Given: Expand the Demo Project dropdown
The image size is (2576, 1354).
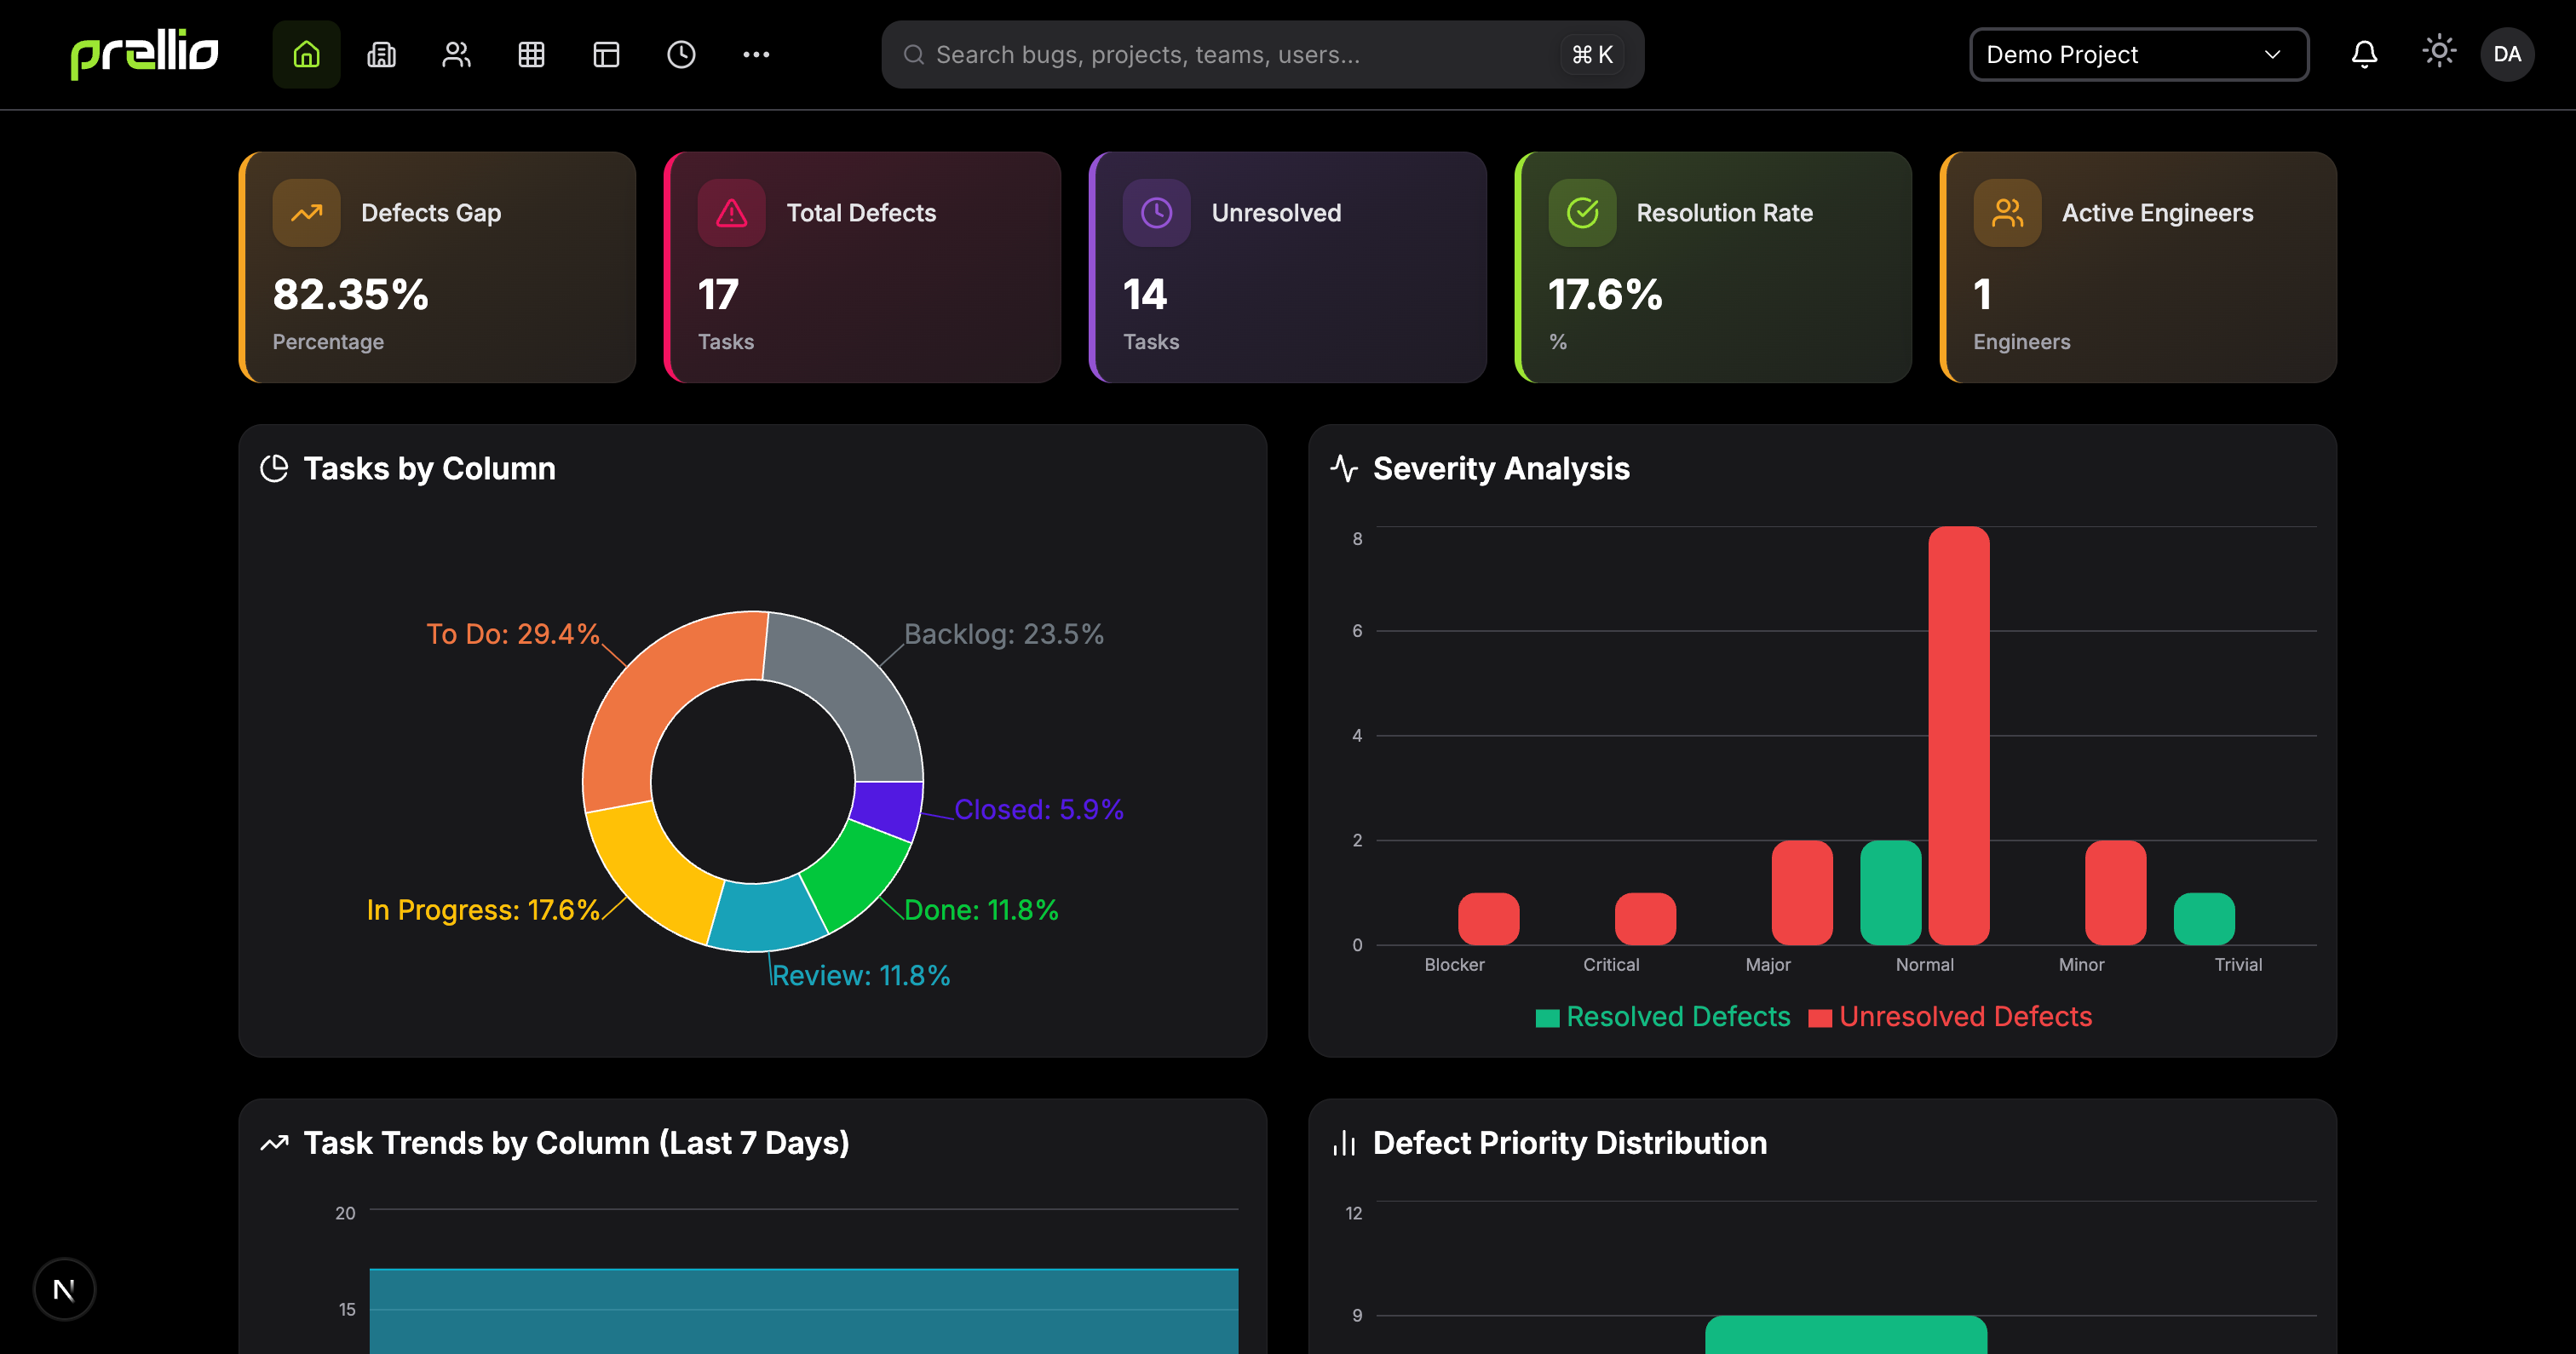Looking at the screenshot, I should pyautogui.click(x=2138, y=54).
